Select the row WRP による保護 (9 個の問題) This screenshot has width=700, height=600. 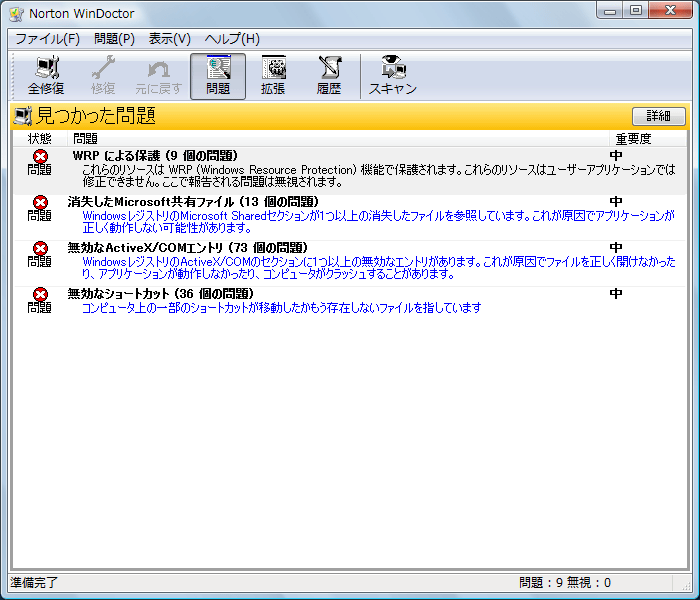click(350, 171)
